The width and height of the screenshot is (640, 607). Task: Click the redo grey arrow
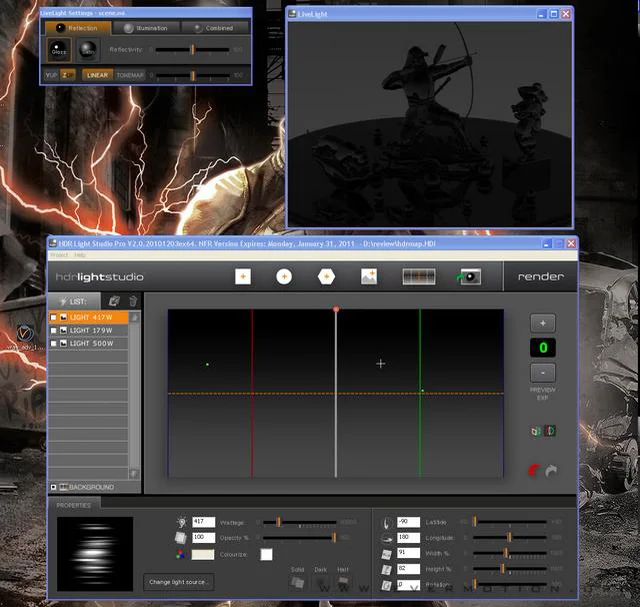click(x=551, y=471)
